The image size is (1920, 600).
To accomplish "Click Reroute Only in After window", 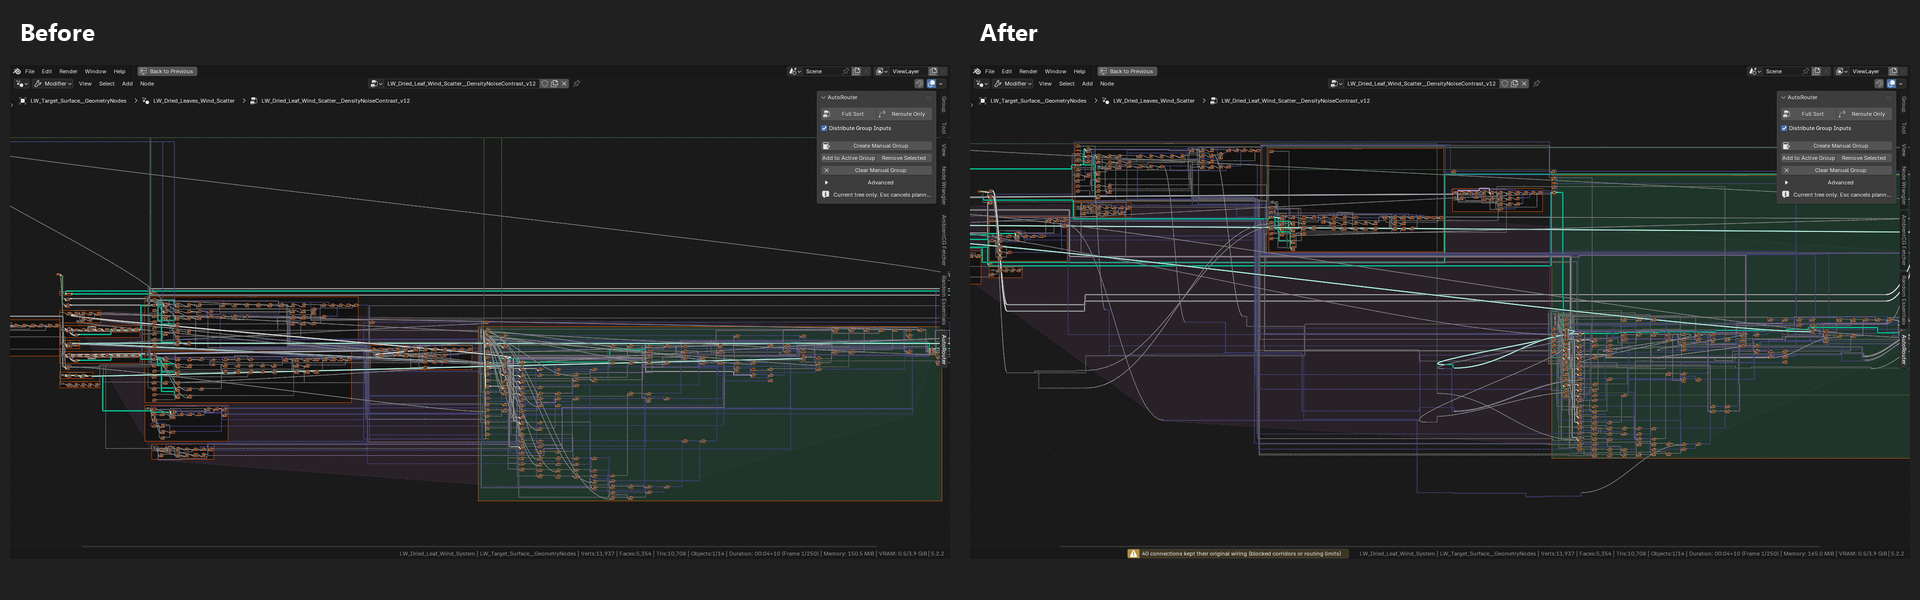I will click(1864, 114).
